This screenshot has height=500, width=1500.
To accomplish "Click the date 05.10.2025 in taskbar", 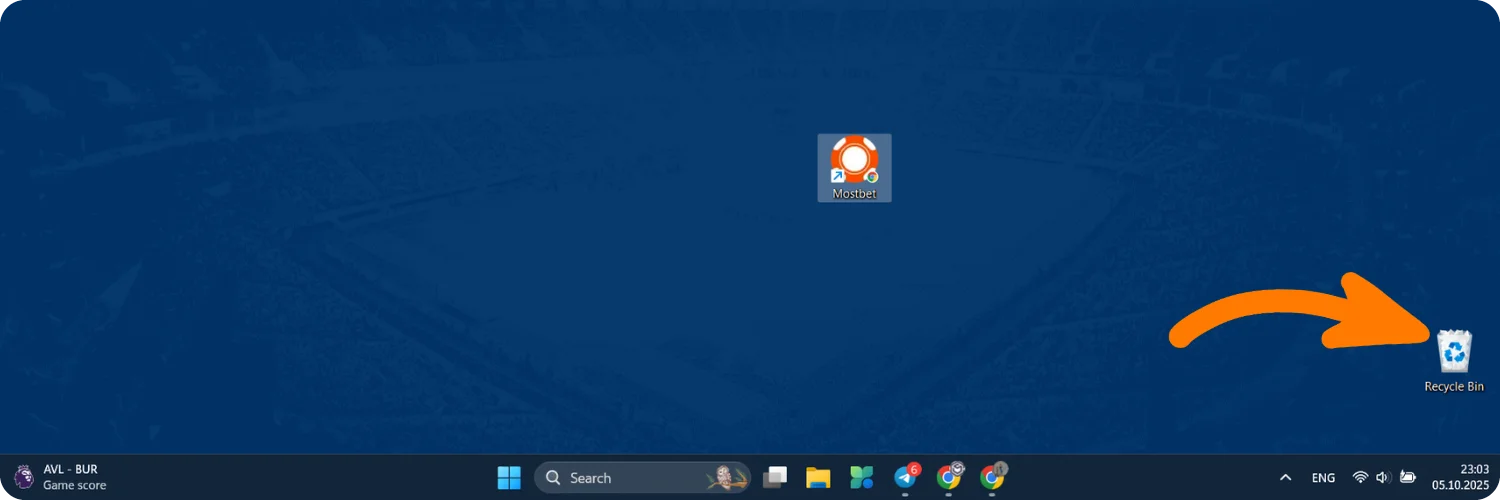I will point(1461,486).
